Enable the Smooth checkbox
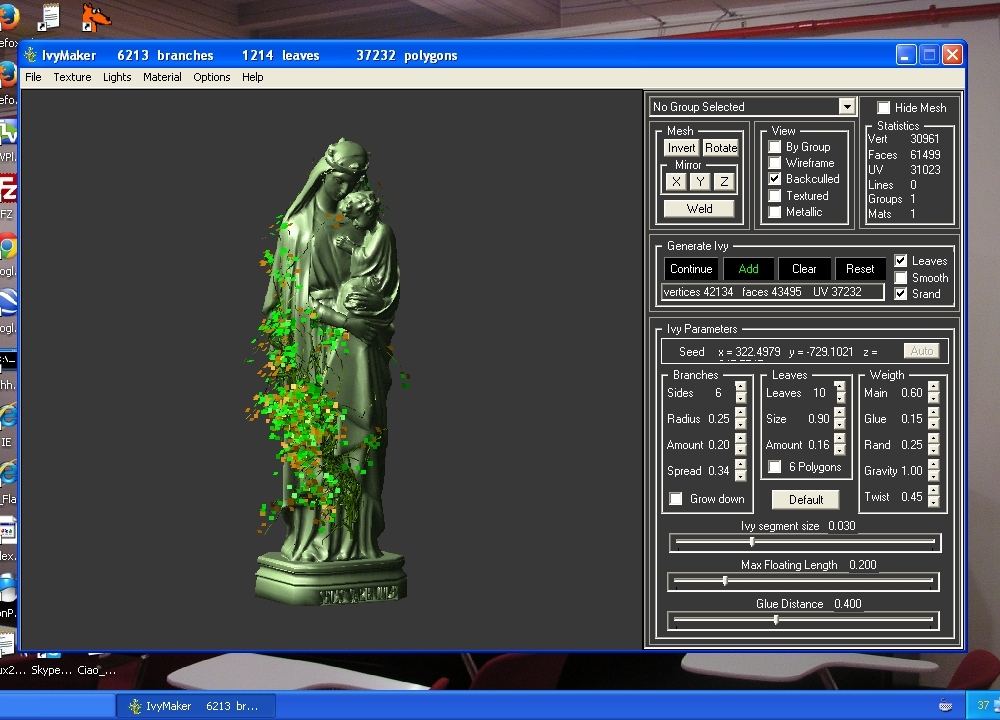The width and height of the screenshot is (1000, 720). pos(901,277)
